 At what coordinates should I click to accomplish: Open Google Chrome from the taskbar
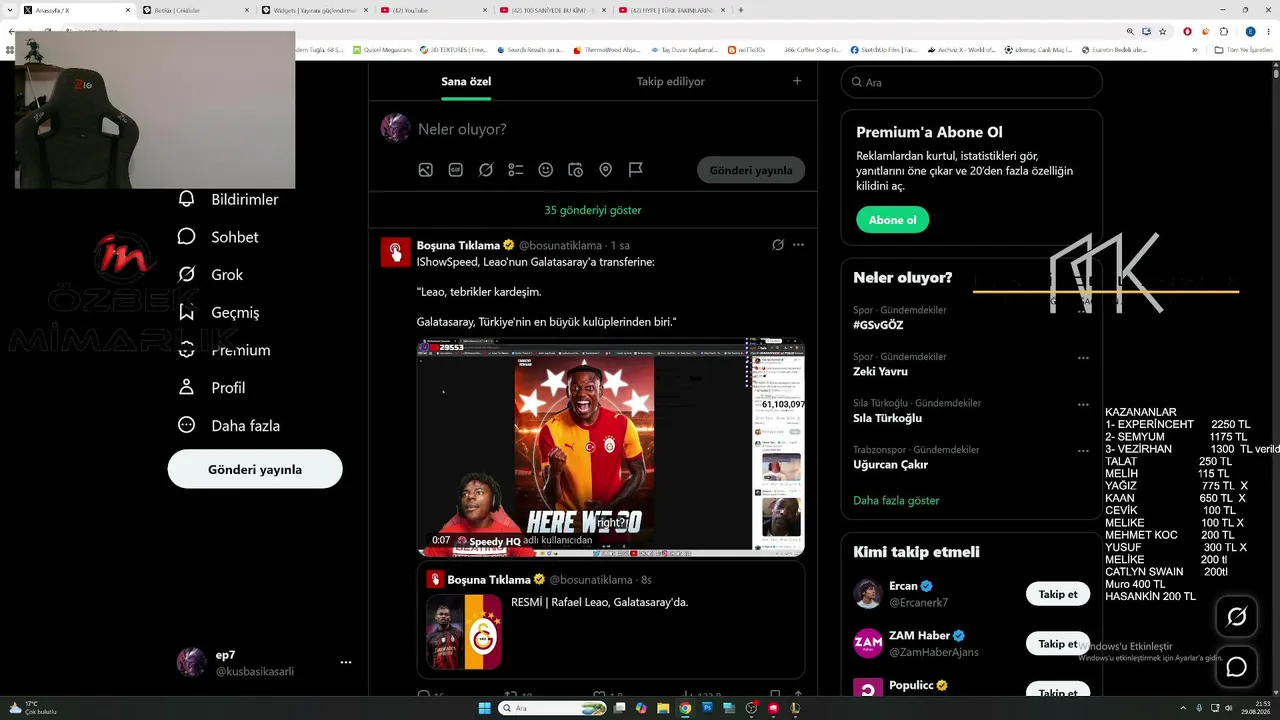point(685,708)
